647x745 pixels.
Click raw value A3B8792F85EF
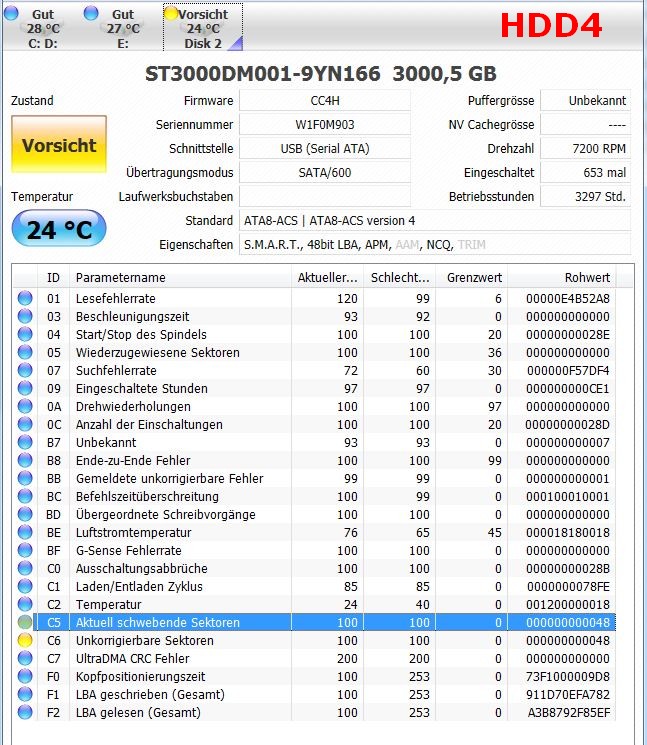pyautogui.click(x=569, y=713)
